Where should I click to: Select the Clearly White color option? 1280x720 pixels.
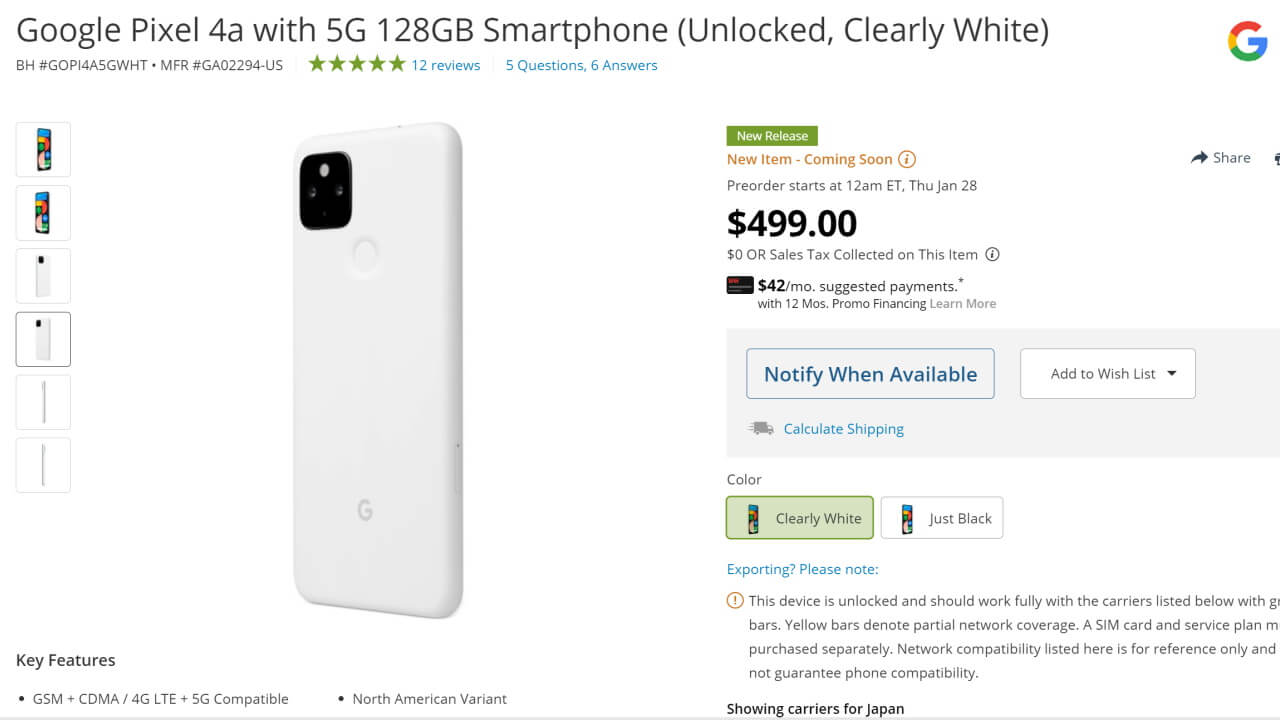(799, 517)
